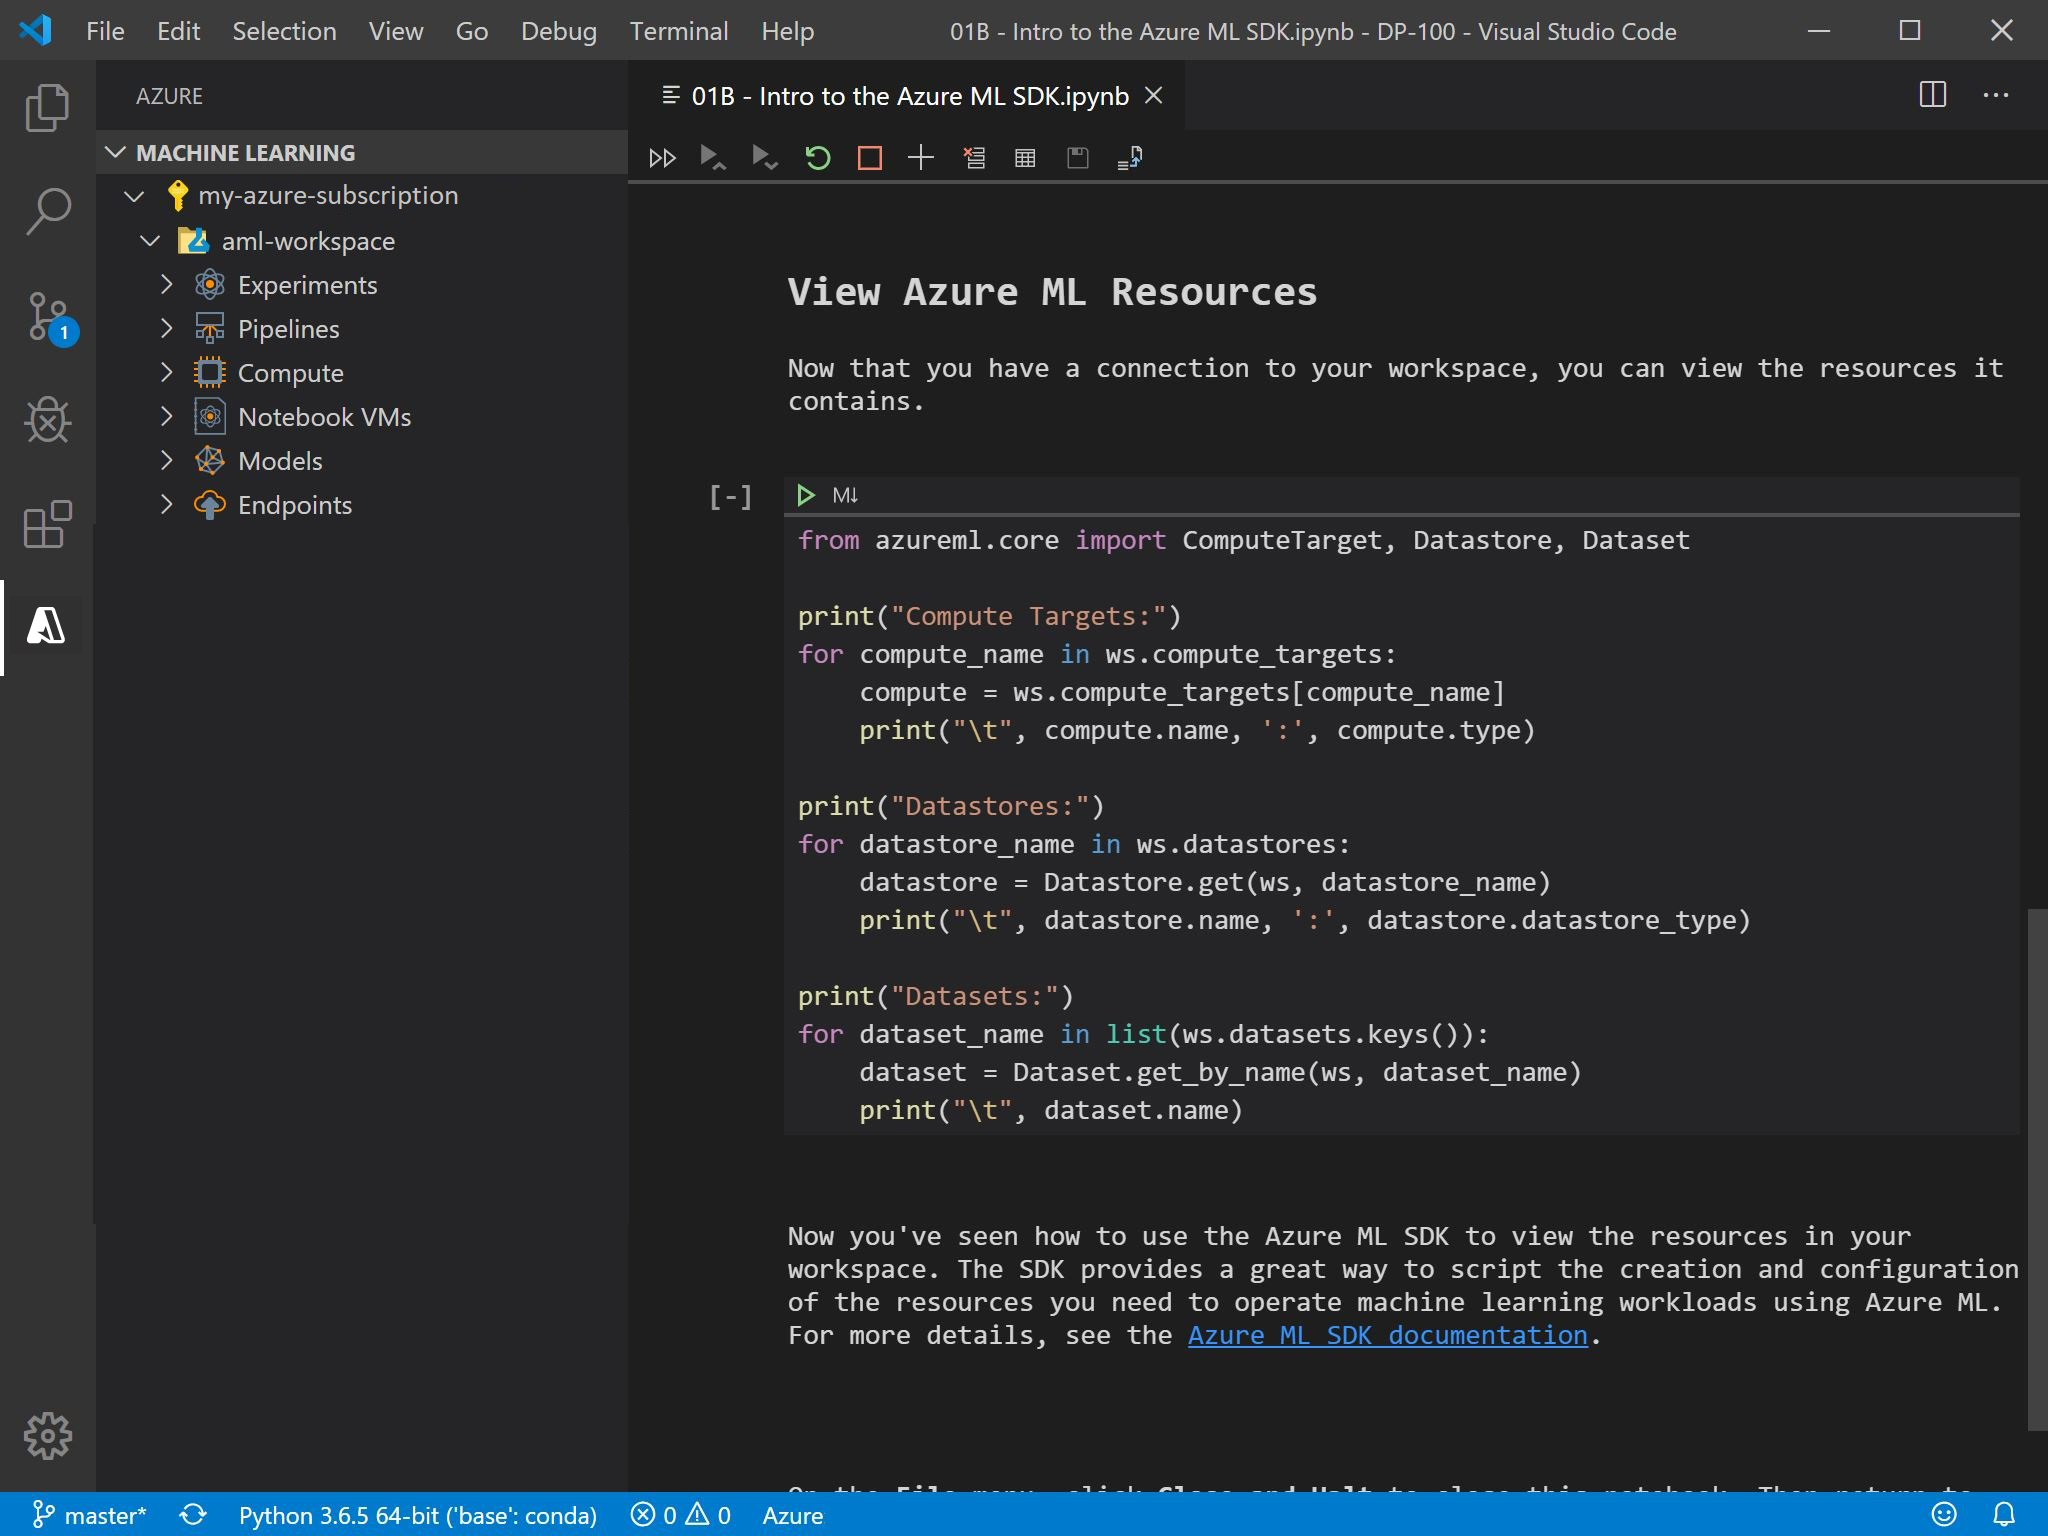This screenshot has width=2048, height=1536.
Task: Close the notebook editor tab
Action: [x=1153, y=96]
